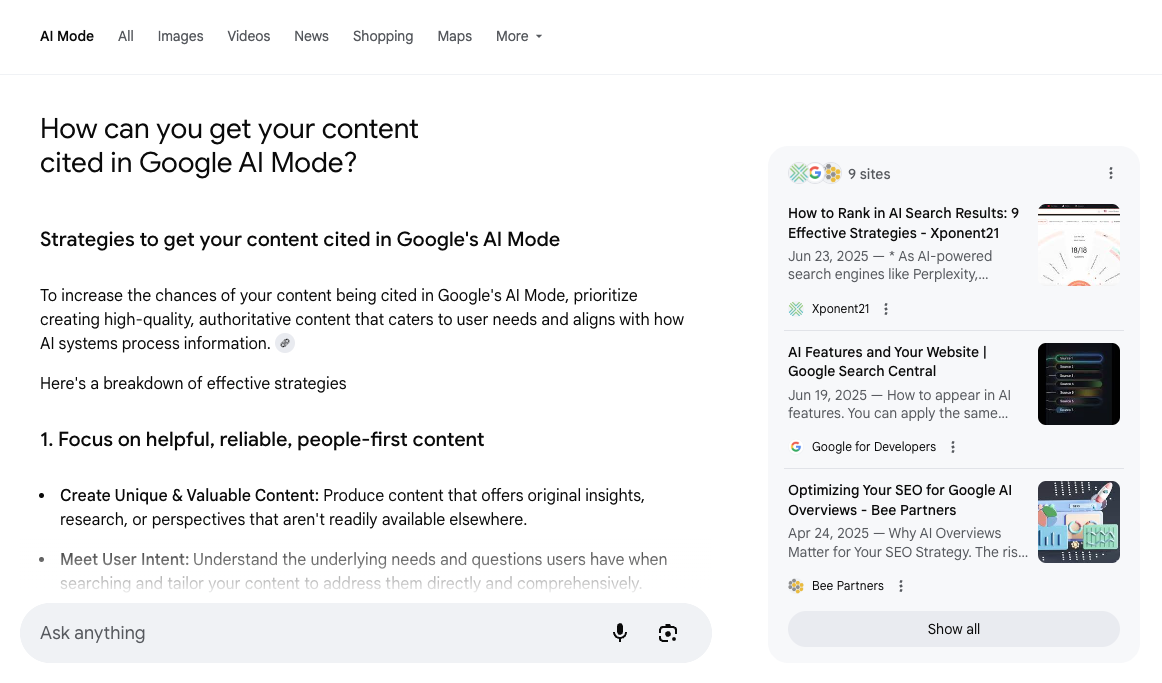Switch to the Maps tab
This screenshot has height=683, width=1162.
coord(454,36)
